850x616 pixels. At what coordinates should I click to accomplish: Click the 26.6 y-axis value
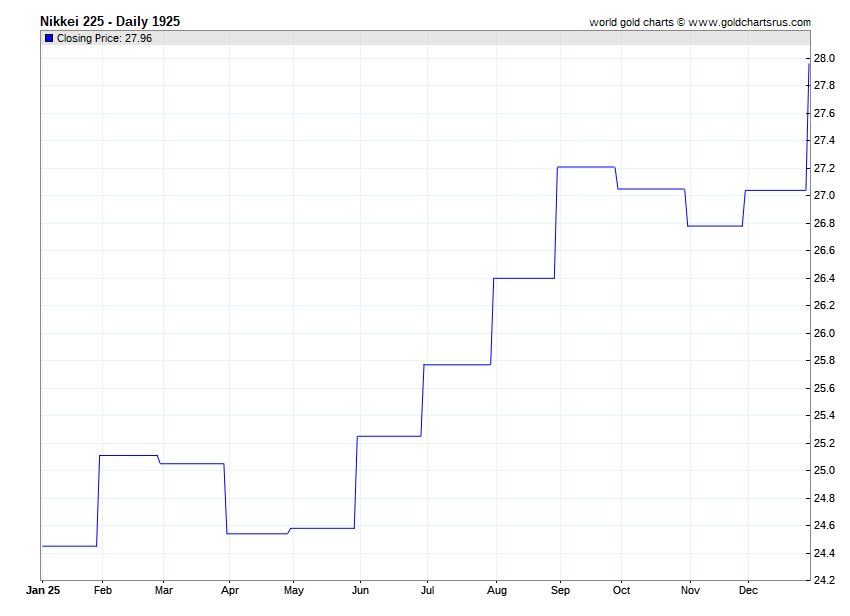(x=824, y=251)
